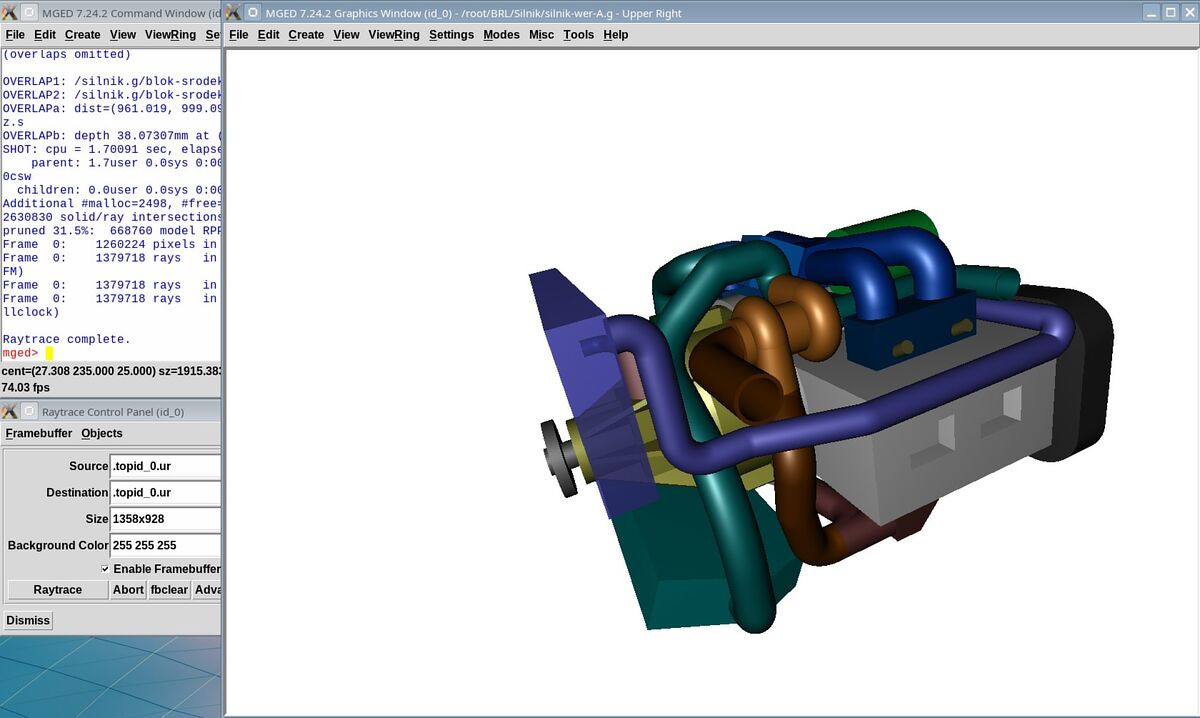Open the ViewRing menu in Command Window
The width and height of the screenshot is (1200, 718).
click(x=170, y=34)
